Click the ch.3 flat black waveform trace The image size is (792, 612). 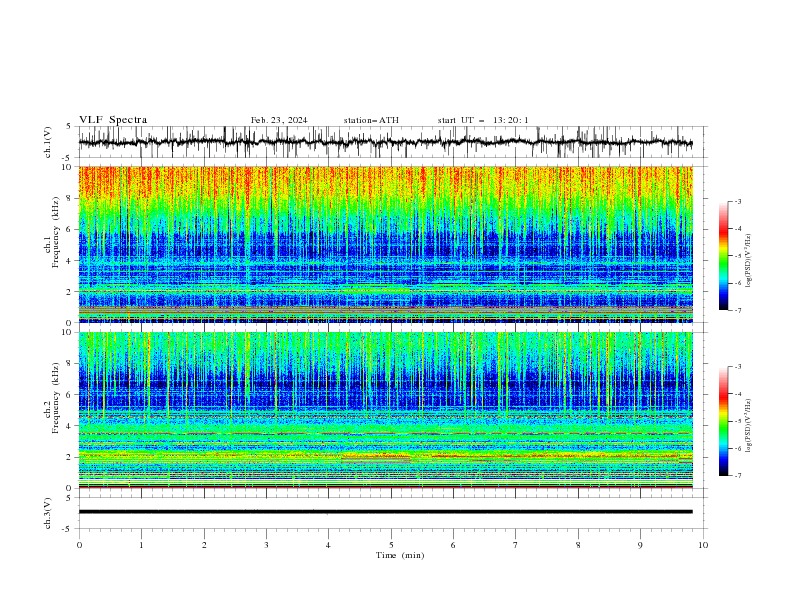pyautogui.click(x=385, y=512)
